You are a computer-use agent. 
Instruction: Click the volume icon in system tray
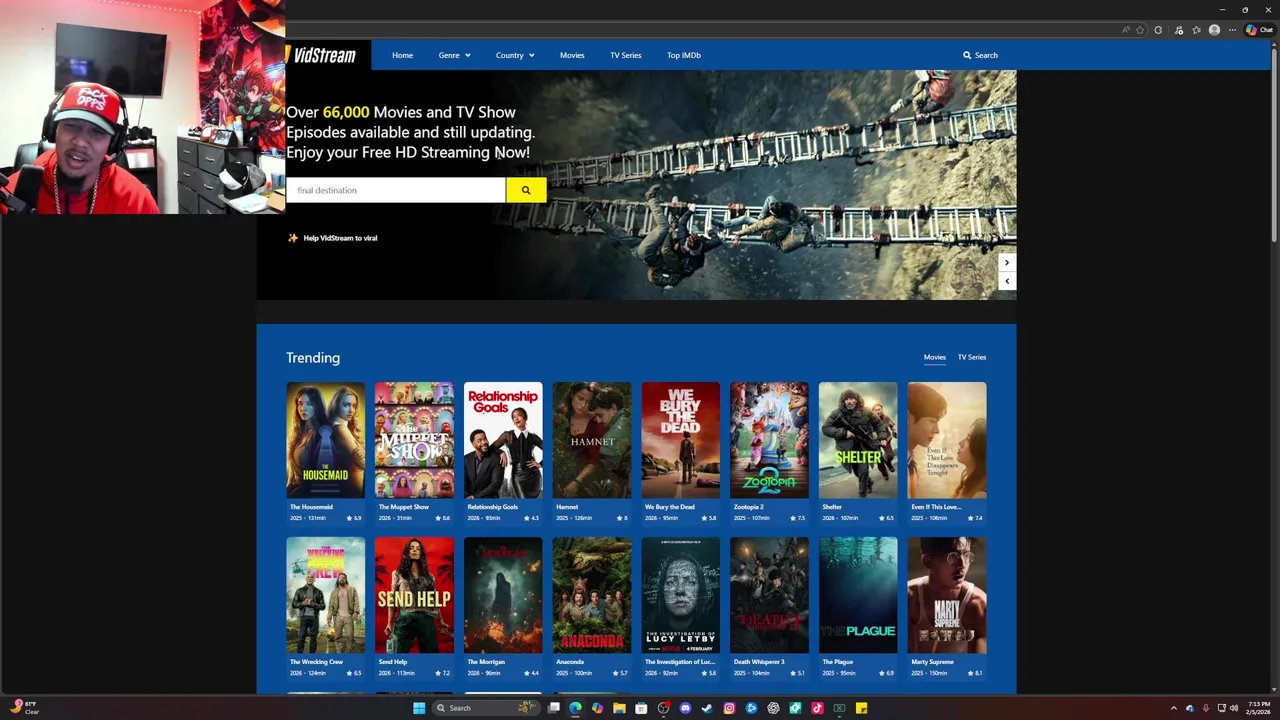point(1234,708)
